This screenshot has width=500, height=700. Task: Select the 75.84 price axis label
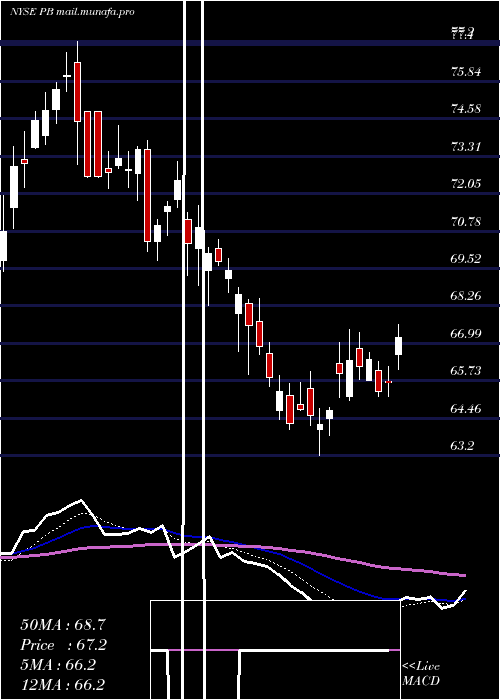[466, 71]
